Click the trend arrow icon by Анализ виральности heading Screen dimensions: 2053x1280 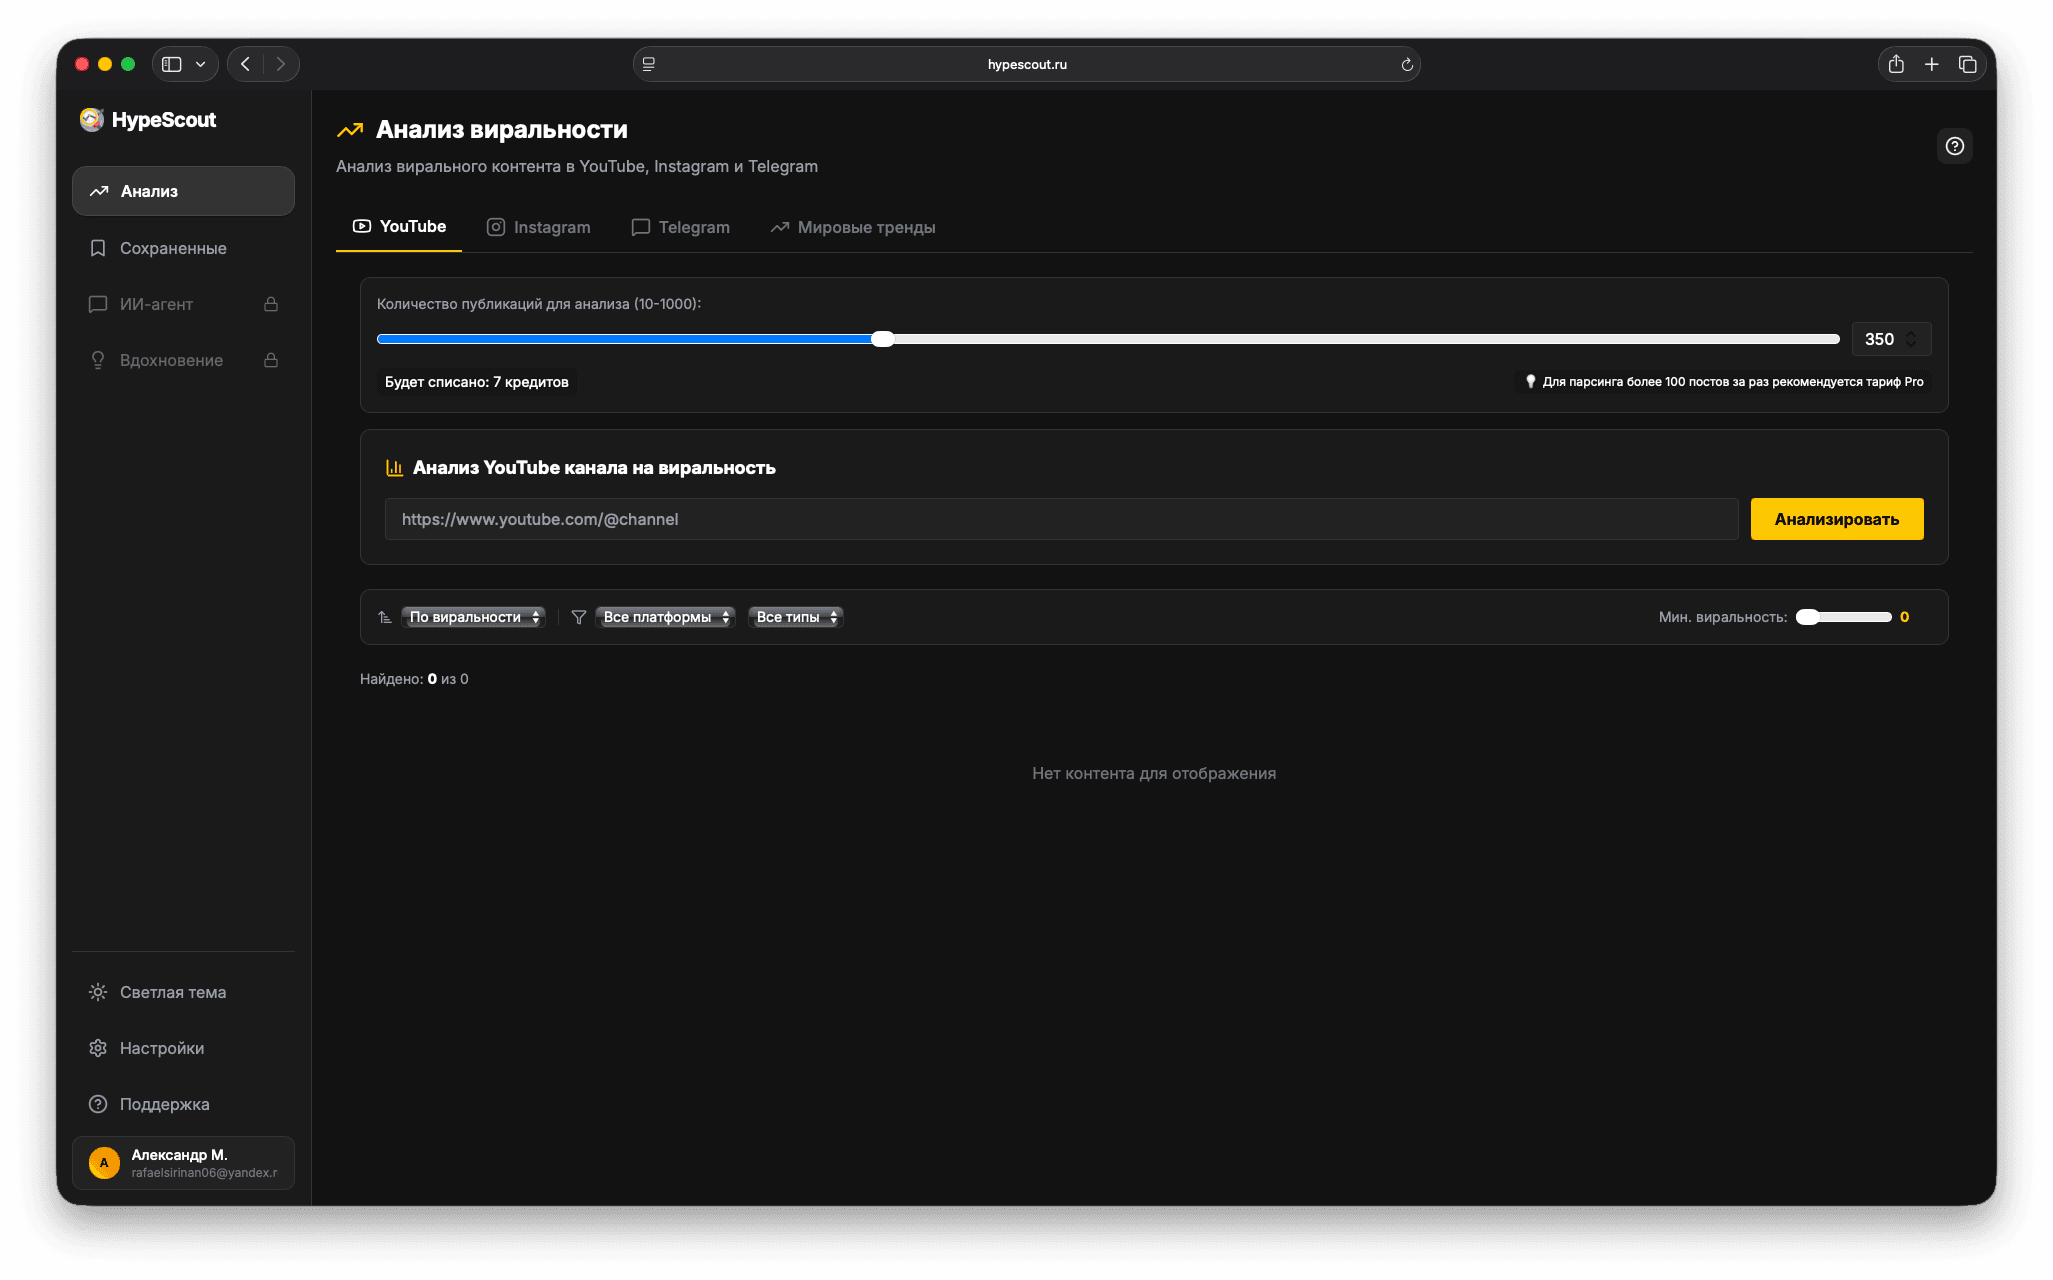click(350, 130)
